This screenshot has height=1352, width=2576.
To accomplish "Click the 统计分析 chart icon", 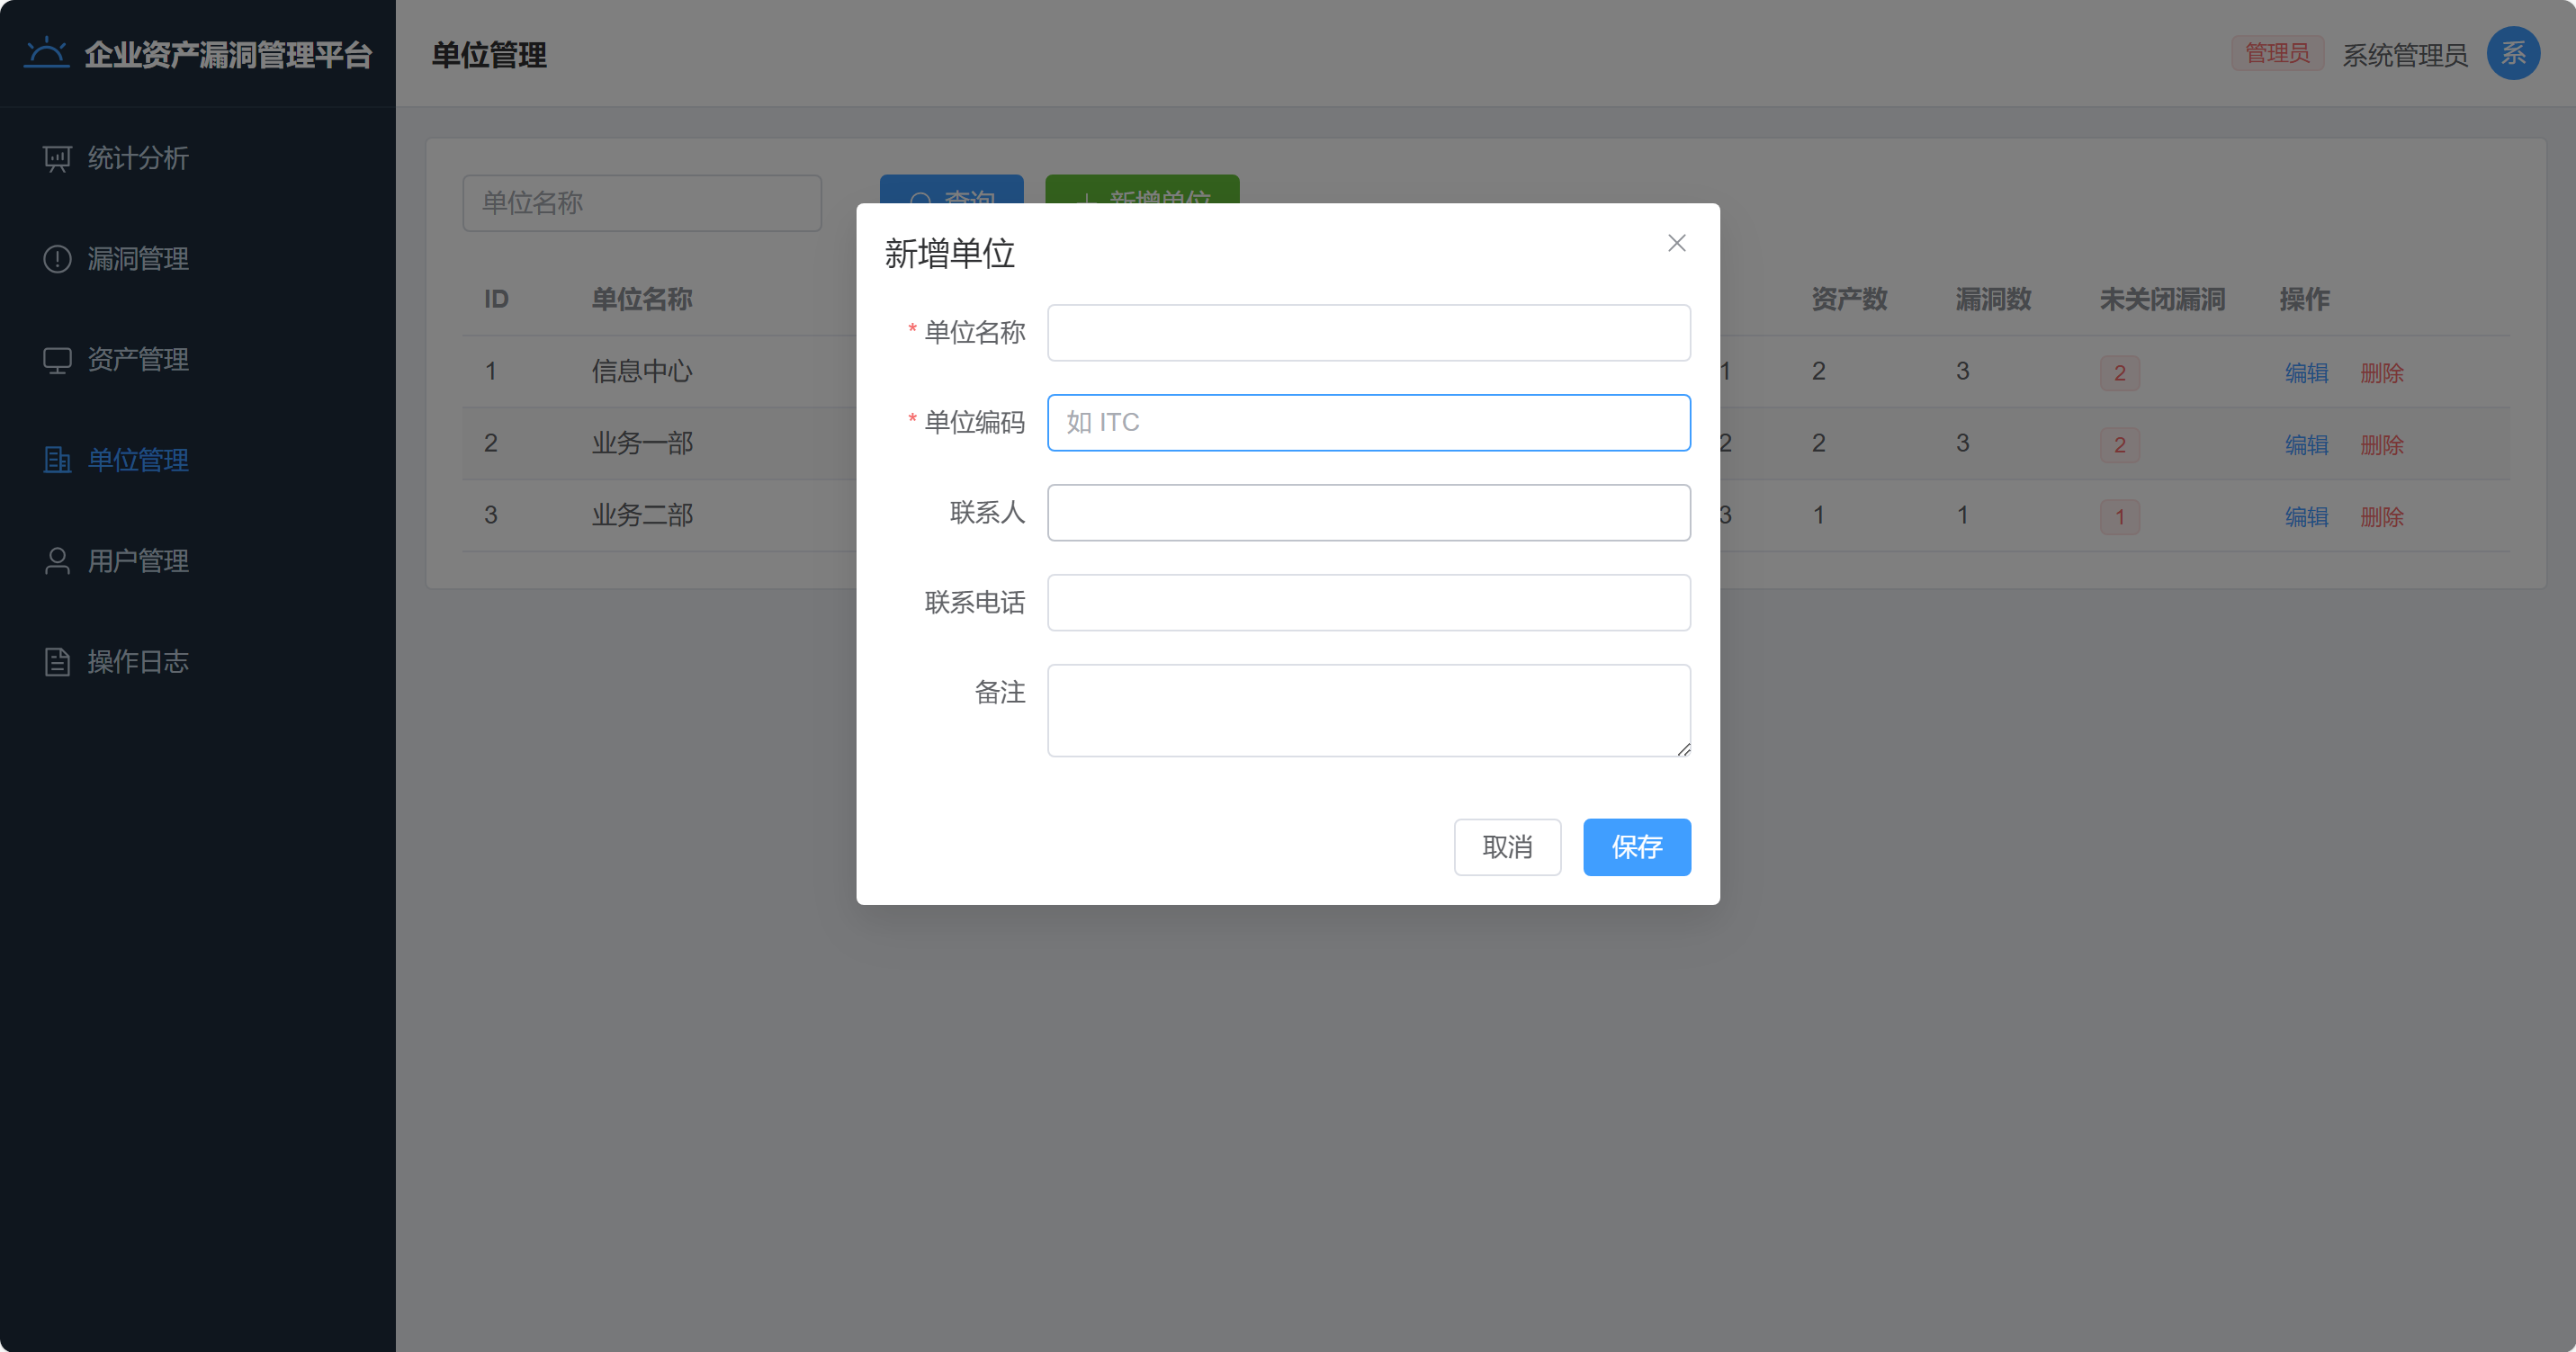I will 57,159.
